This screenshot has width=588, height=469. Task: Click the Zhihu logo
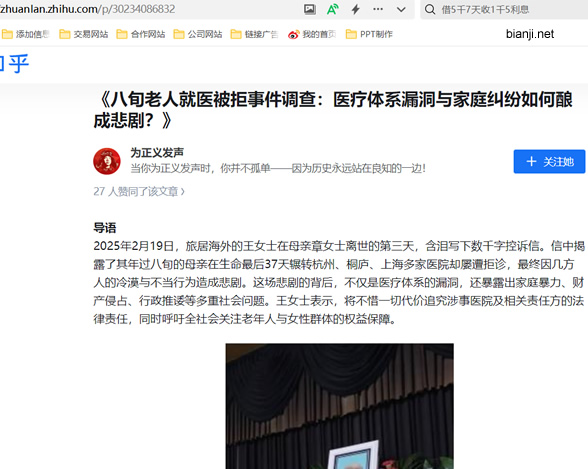coord(14,64)
